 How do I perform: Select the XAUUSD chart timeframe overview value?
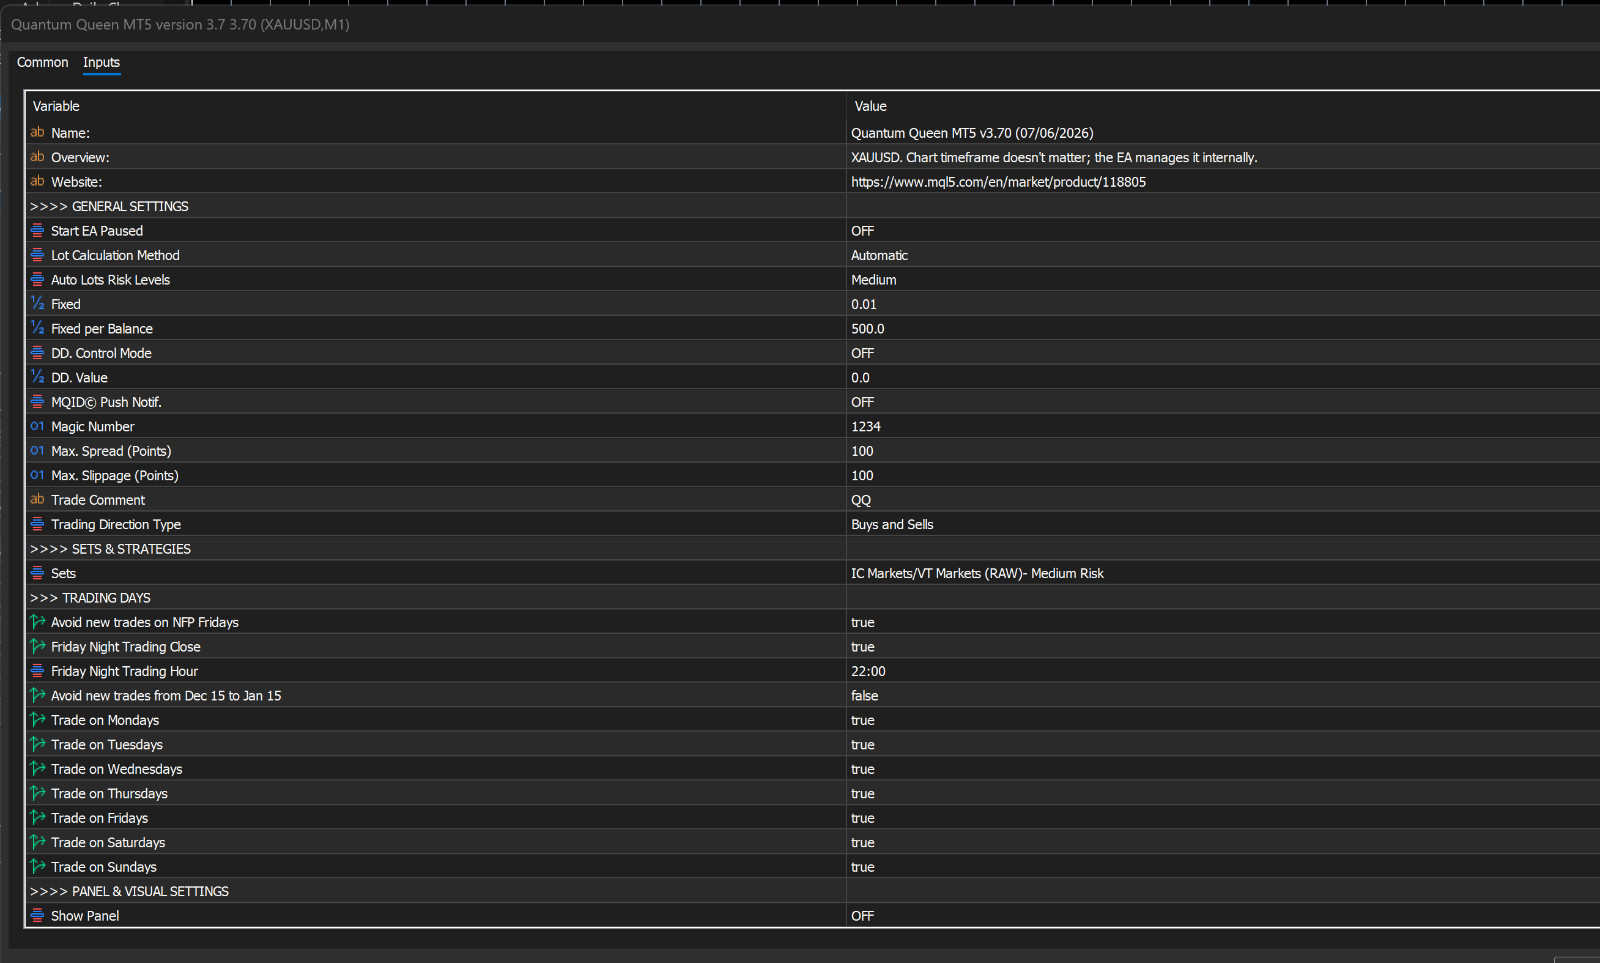(1054, 157)
